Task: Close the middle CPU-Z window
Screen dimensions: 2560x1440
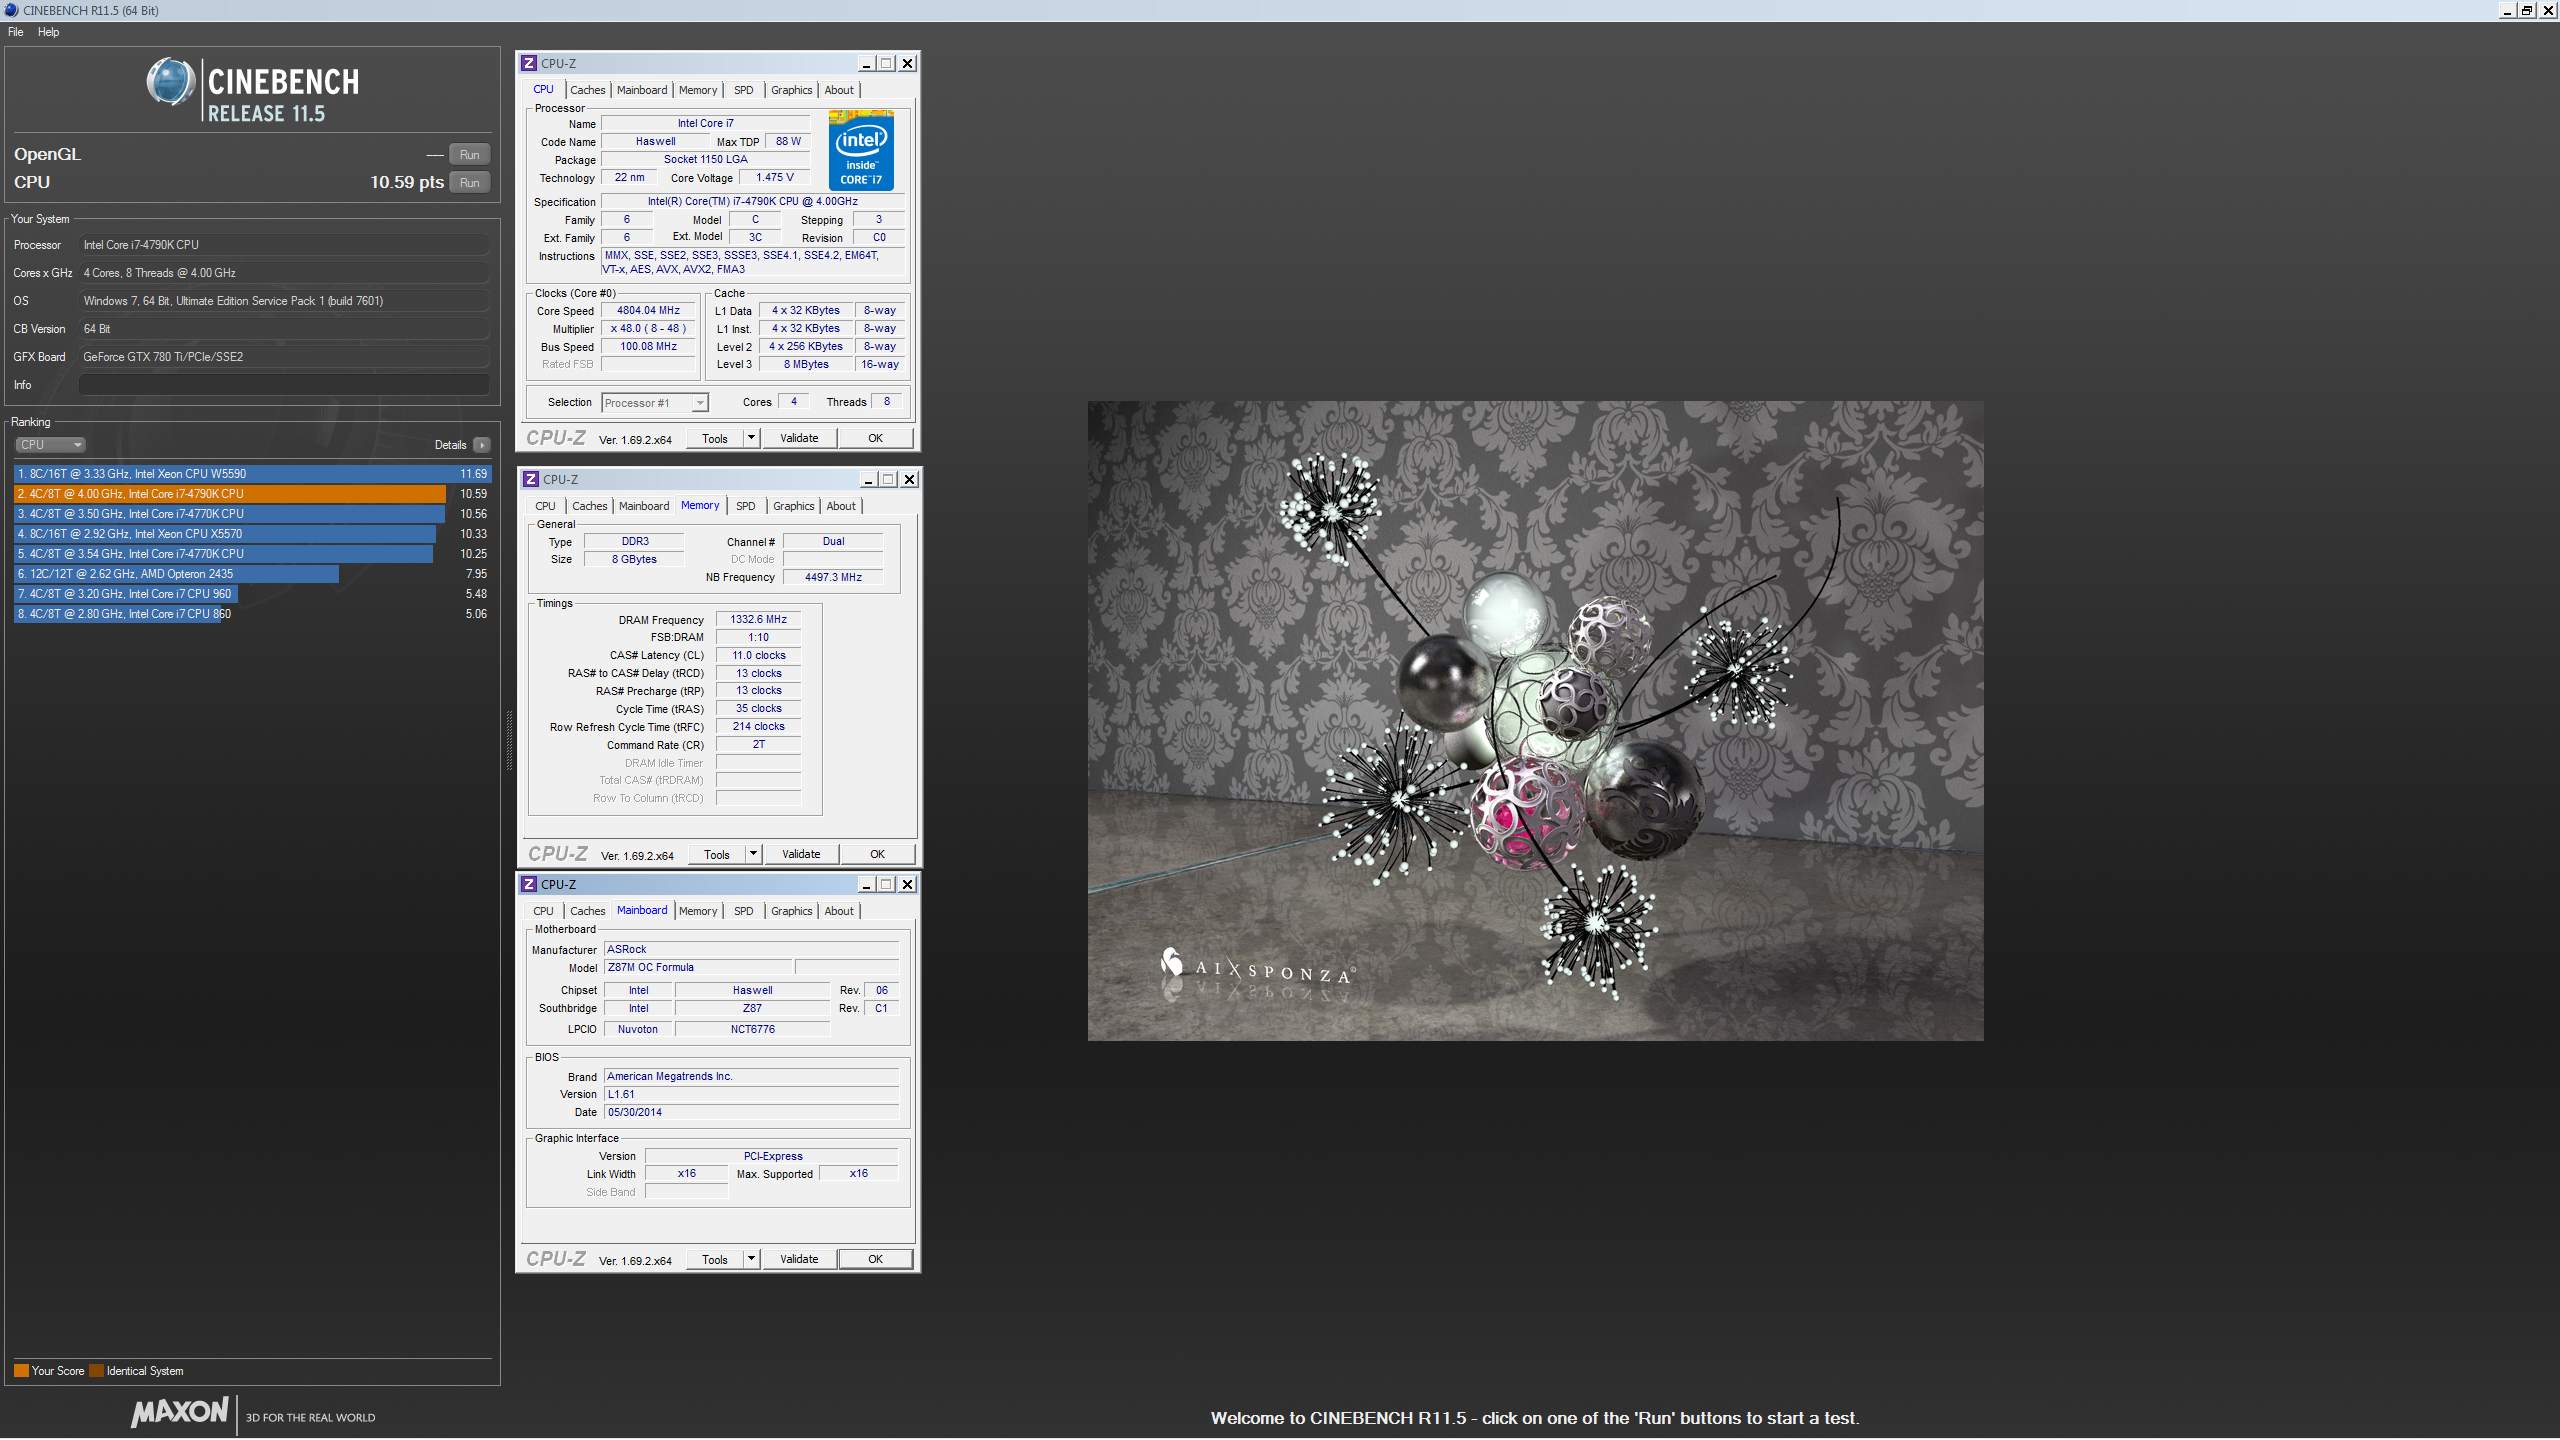Action: 910,479
